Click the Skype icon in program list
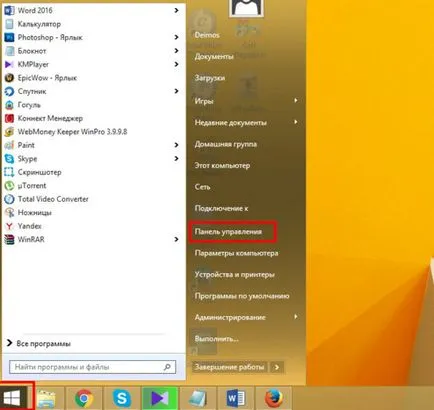This screenshot has width=434, height=410. [9, 159]
